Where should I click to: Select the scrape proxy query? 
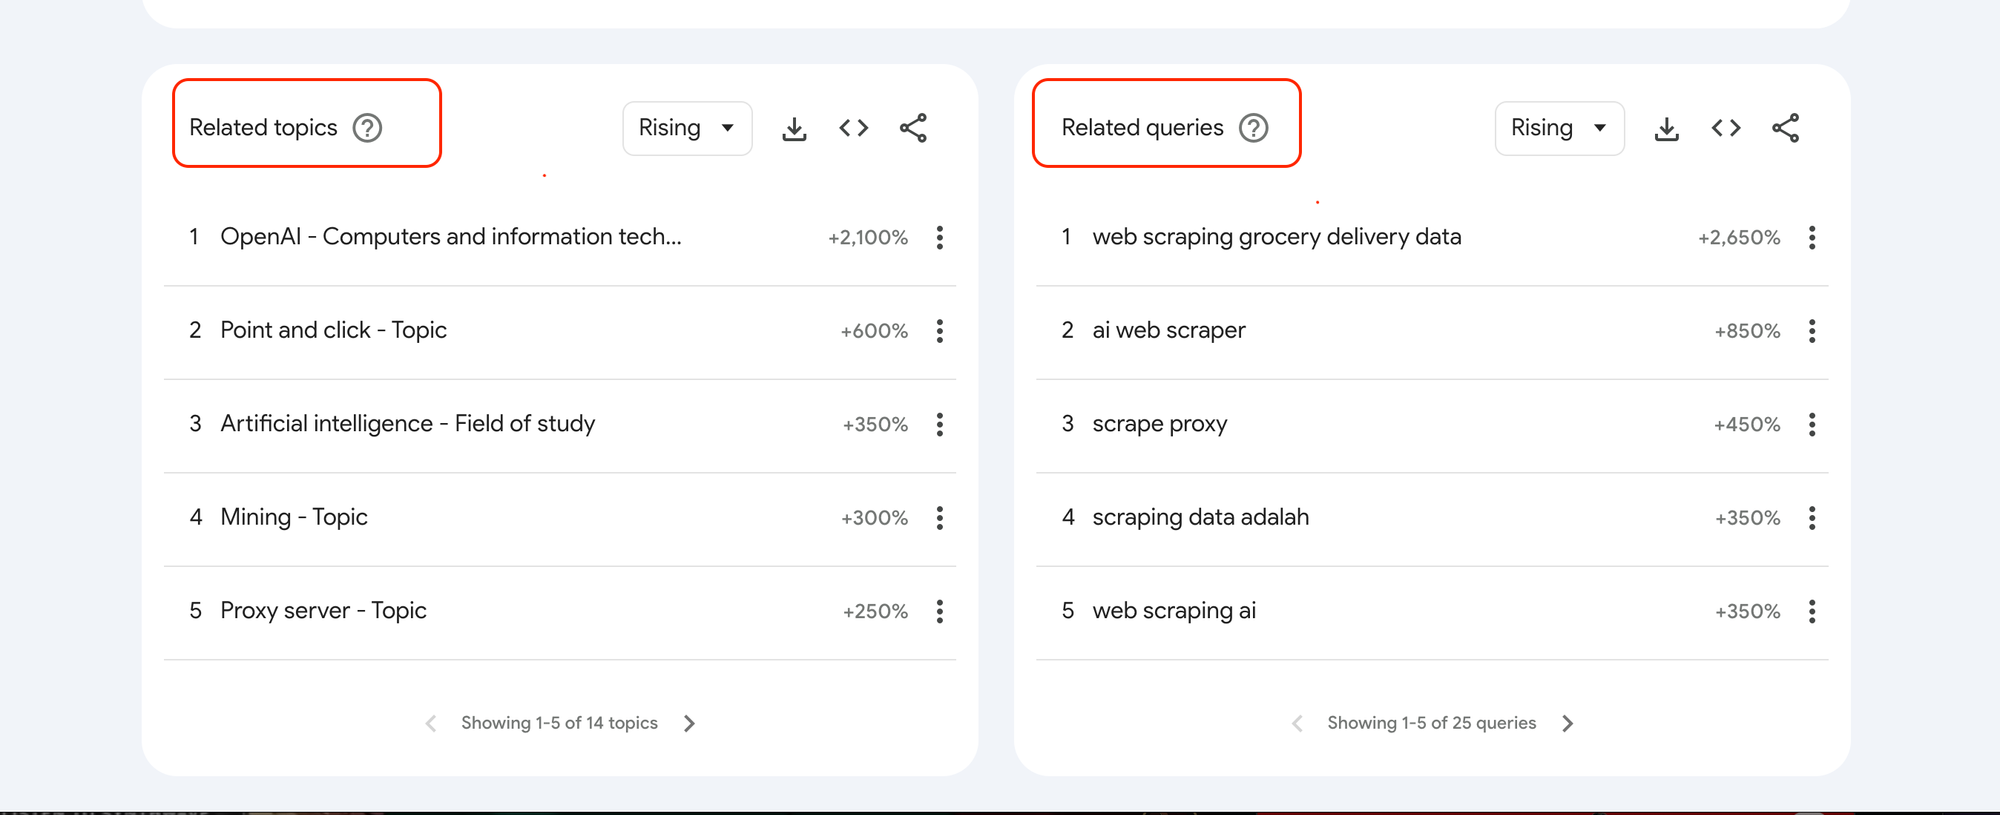click(x=1159, y=424)
